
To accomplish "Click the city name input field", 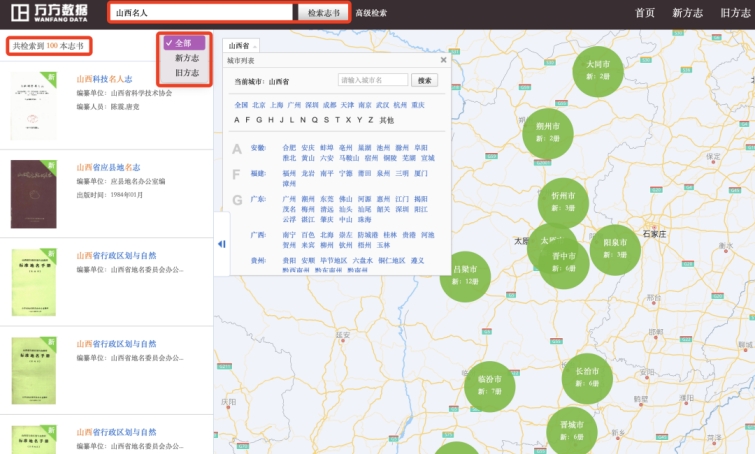I will [373, 80].
